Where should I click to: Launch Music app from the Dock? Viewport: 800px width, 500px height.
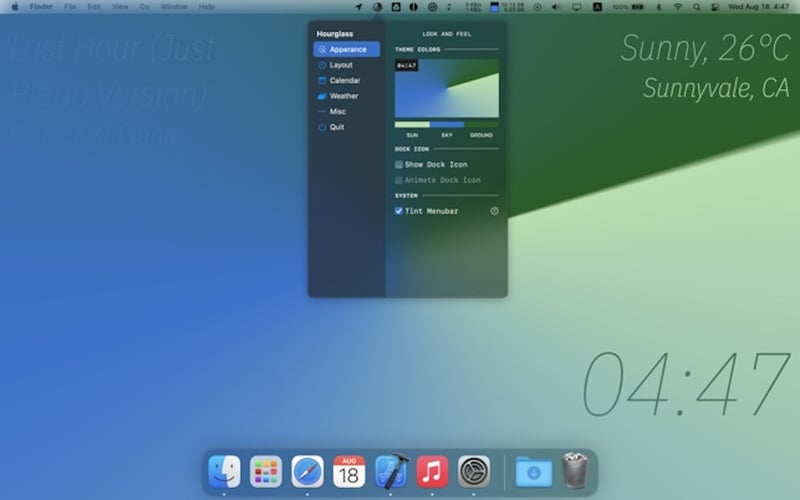[x=432, y=471]
